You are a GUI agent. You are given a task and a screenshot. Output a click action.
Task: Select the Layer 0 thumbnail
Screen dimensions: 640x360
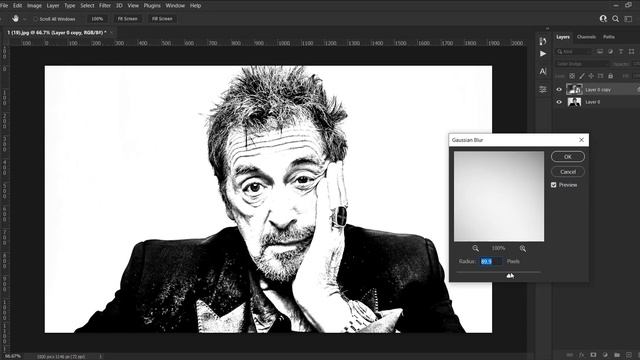574,102
